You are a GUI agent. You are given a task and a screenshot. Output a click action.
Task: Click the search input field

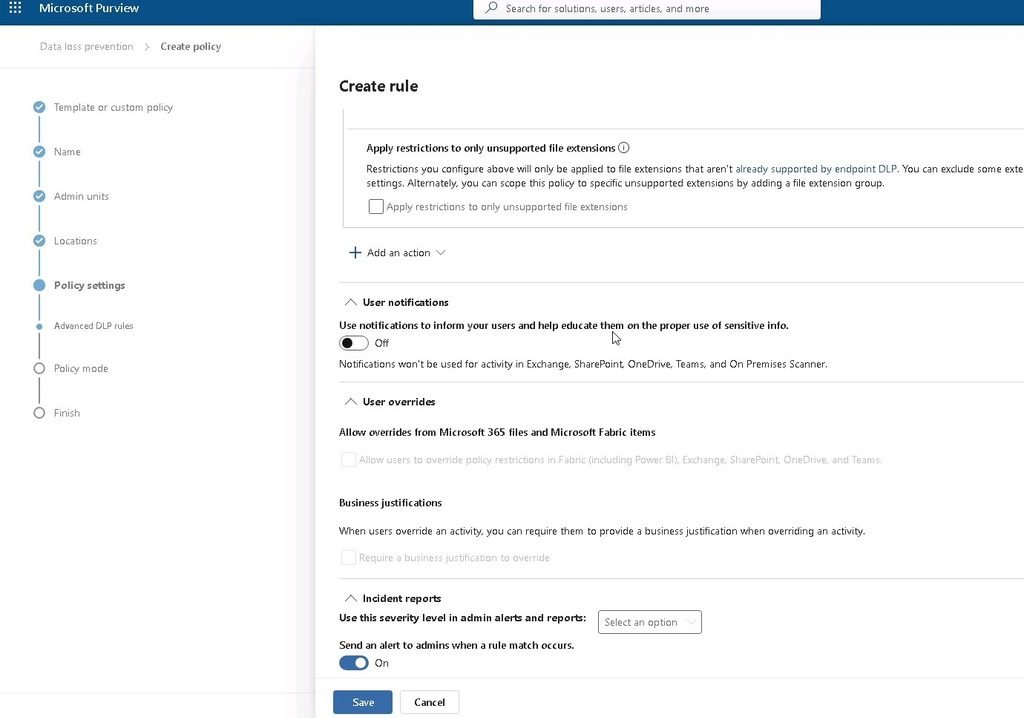647,8
